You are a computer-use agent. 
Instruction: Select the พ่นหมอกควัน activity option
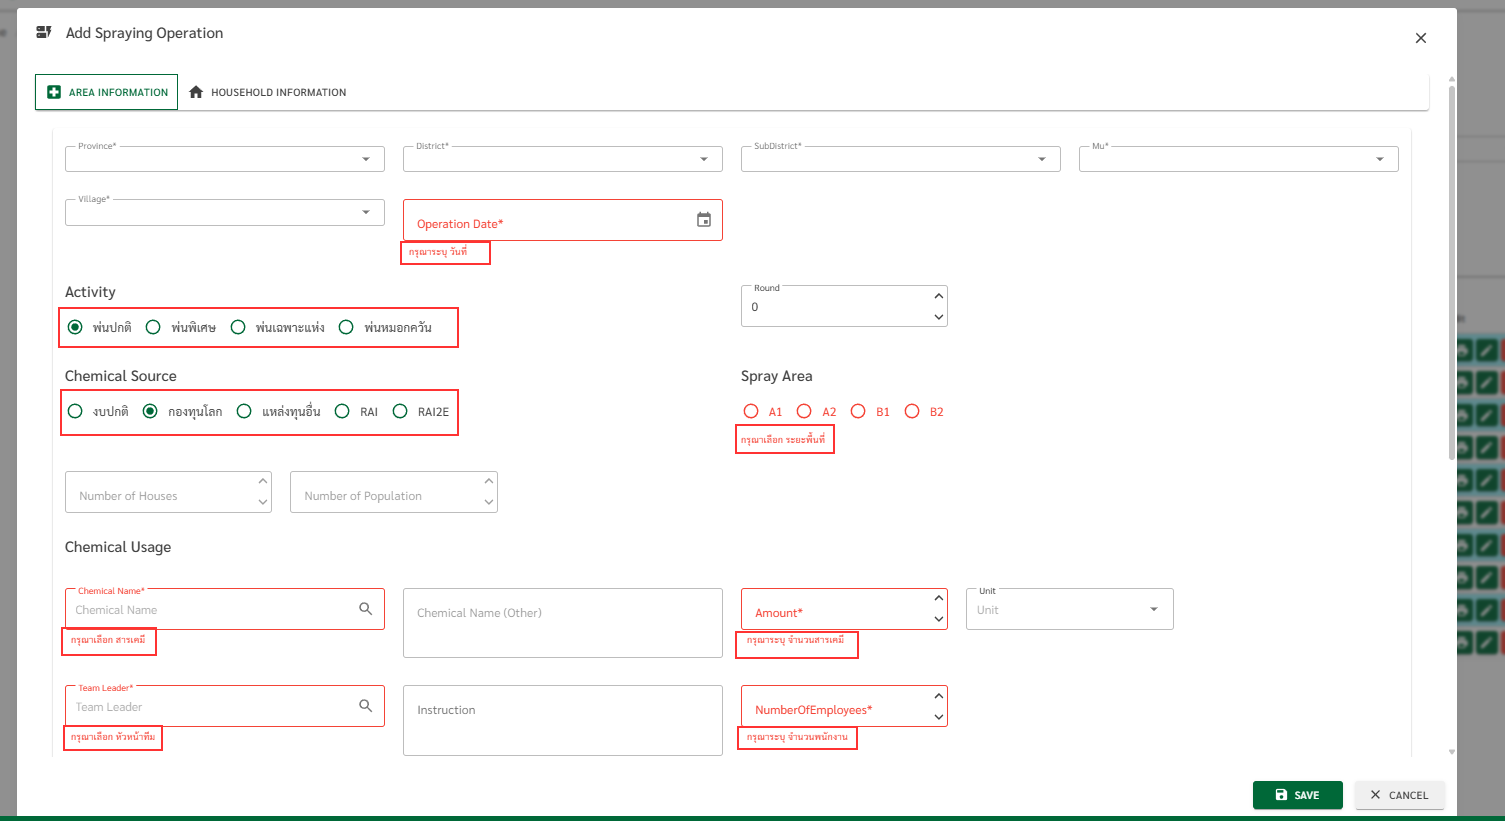pyautogui.click(x=346, y=327)
